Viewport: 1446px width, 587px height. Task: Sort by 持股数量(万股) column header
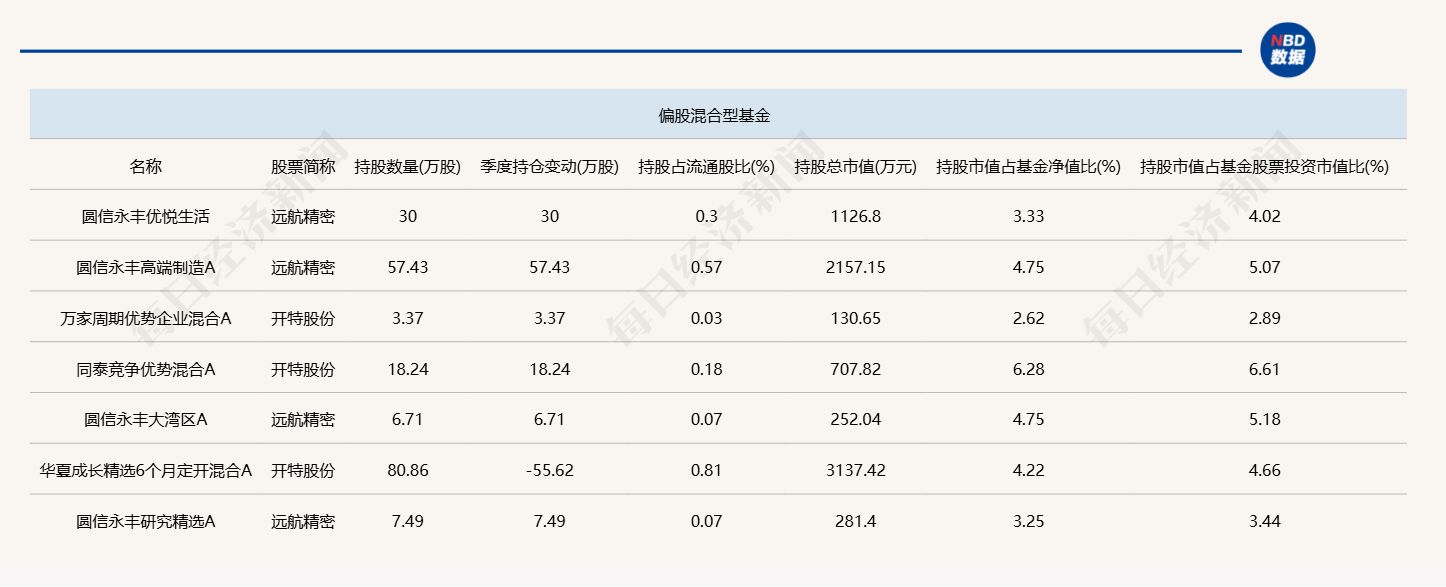407,166
